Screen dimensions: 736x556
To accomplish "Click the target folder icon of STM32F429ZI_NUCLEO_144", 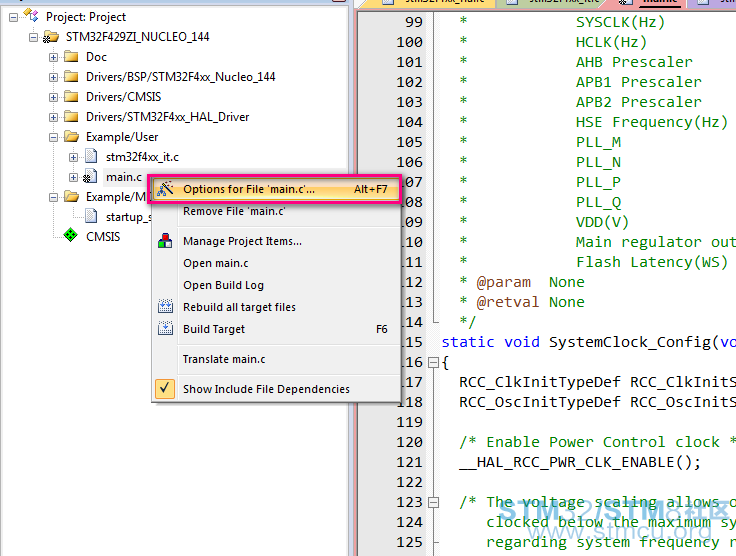I will (x=51, y=37).
